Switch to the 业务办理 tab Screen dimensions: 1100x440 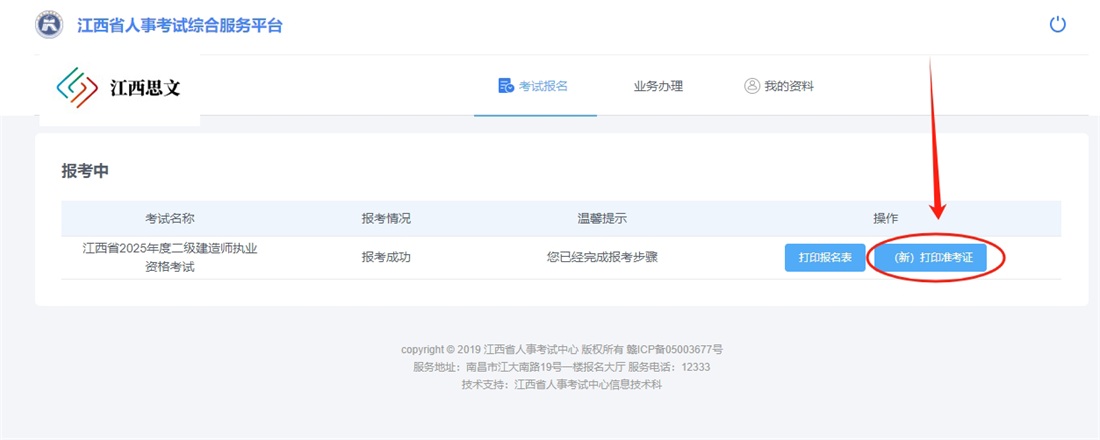[658, 86]
